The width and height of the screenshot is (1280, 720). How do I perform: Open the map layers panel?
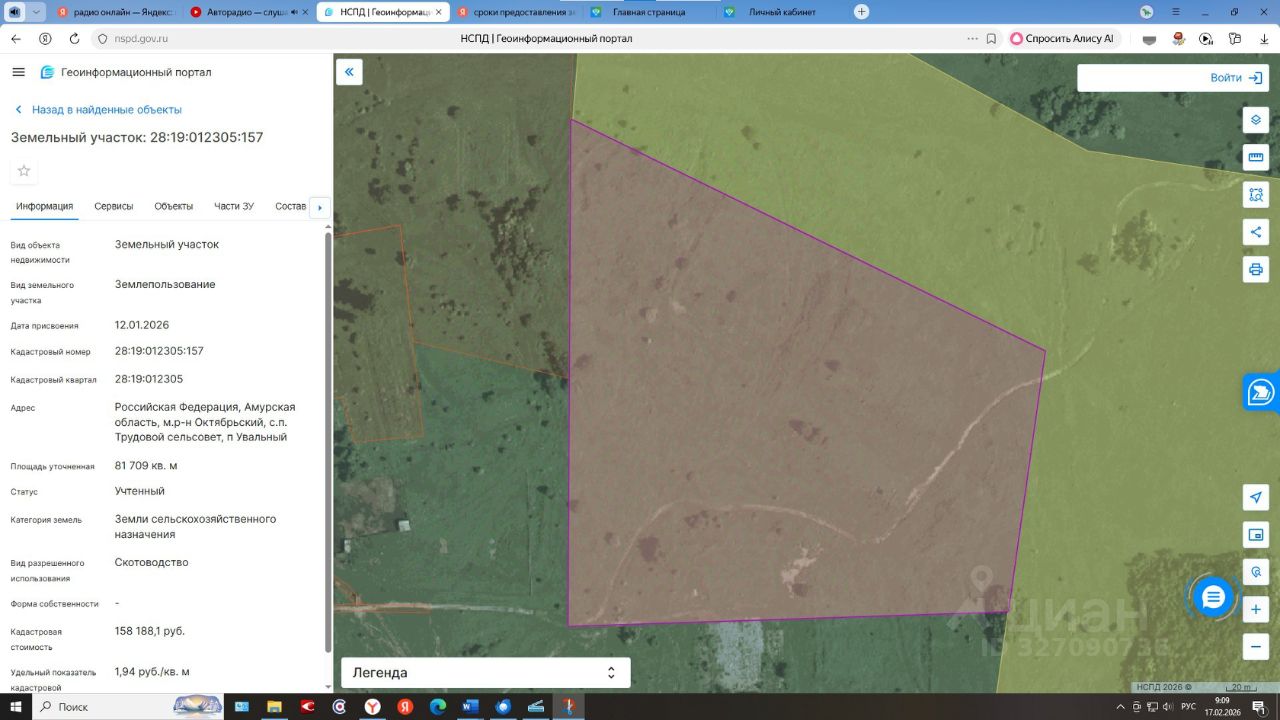(1256, 120)
